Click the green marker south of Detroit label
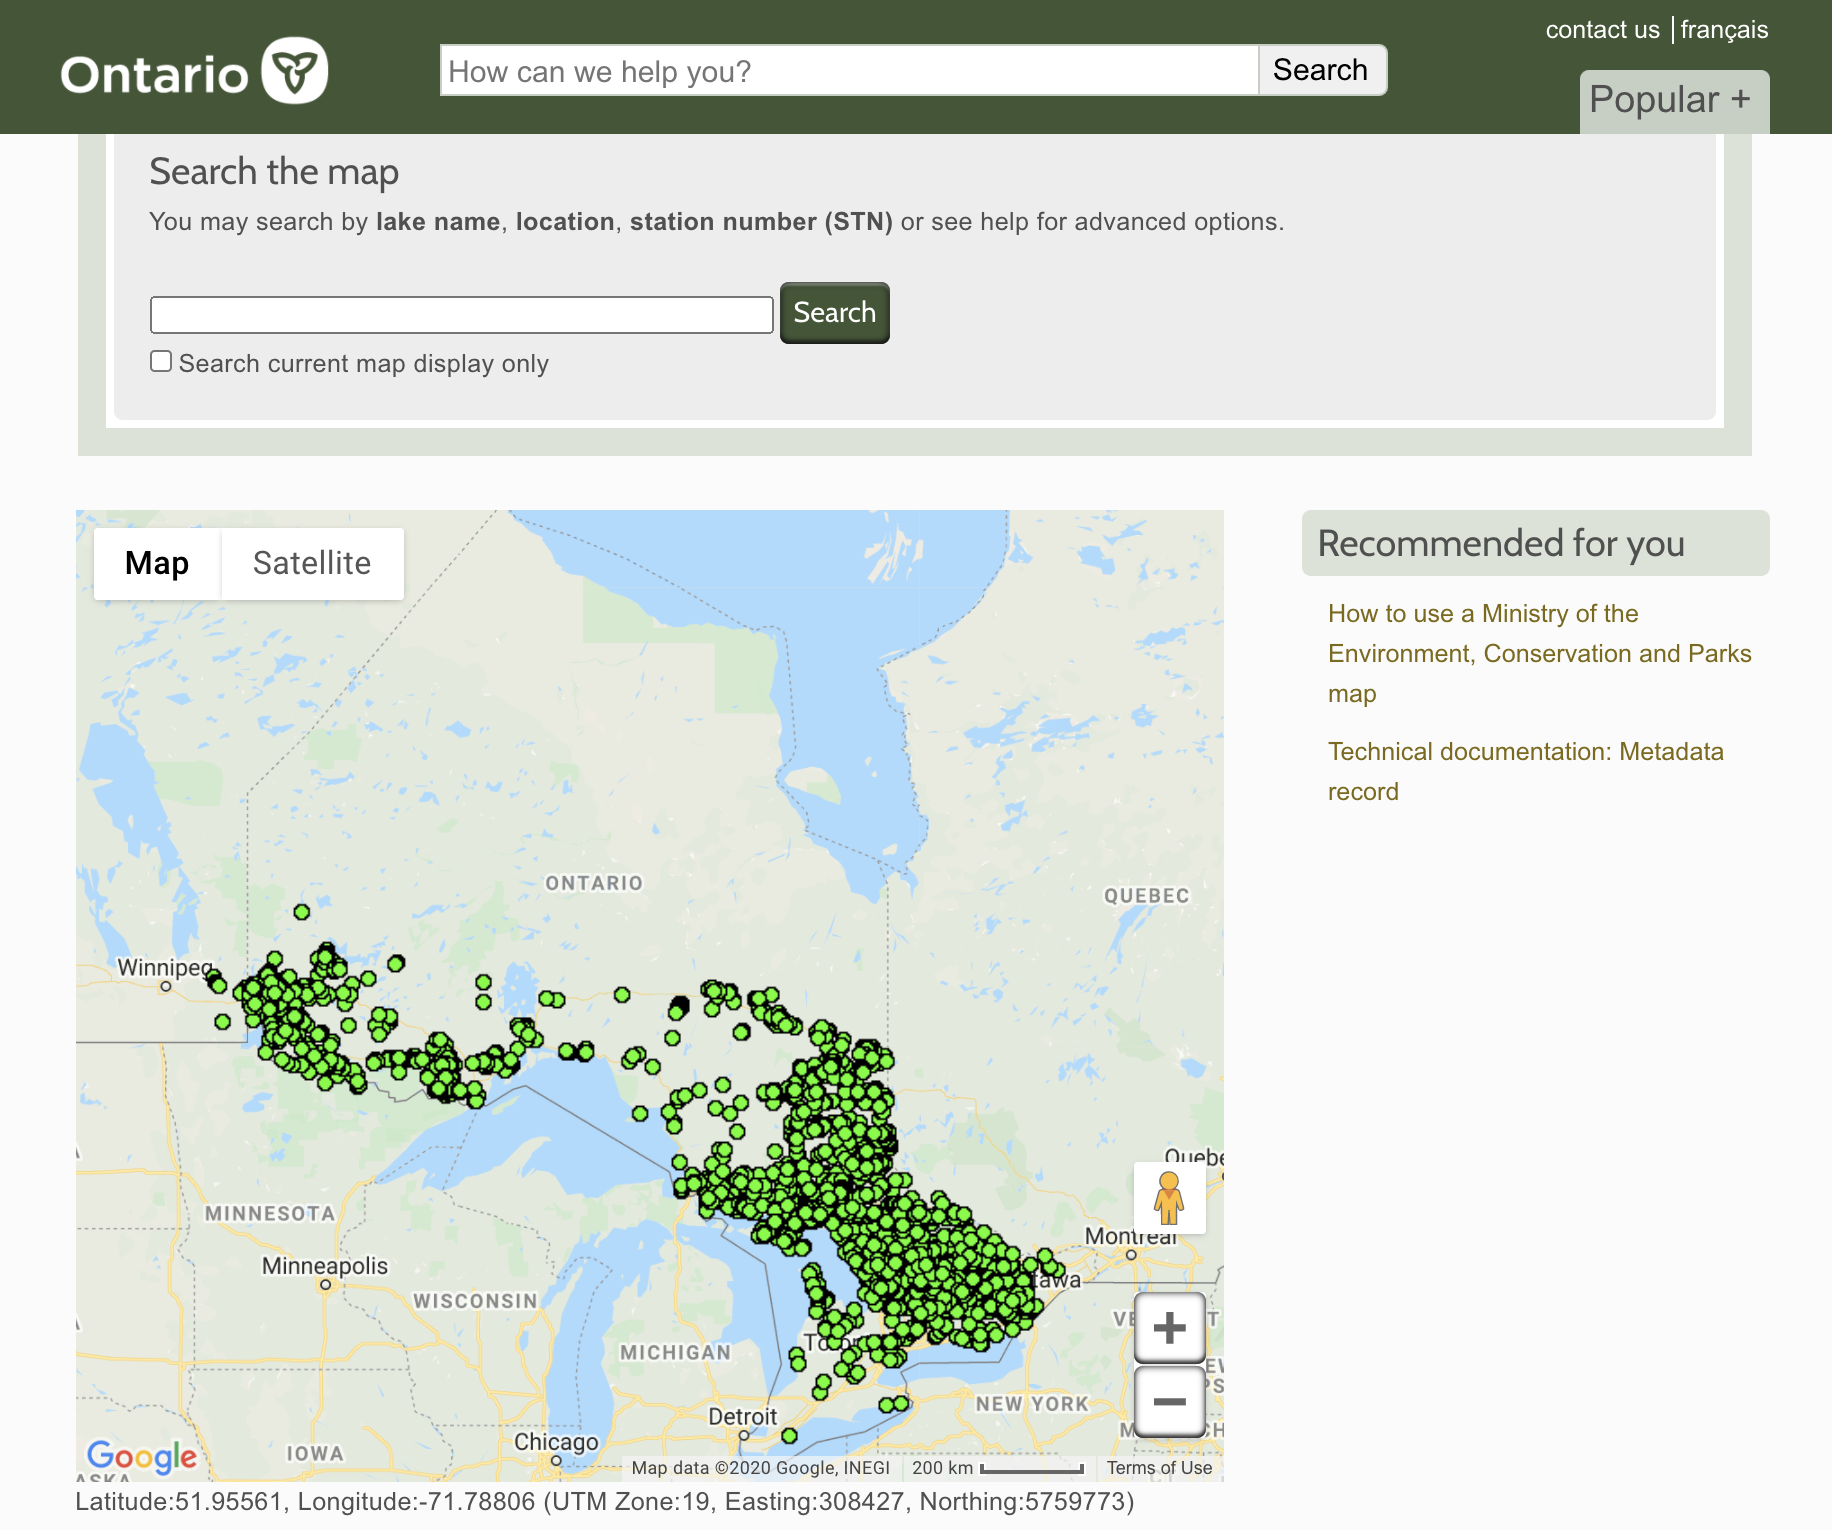1840x1530 pixels. click(789, 1436)
